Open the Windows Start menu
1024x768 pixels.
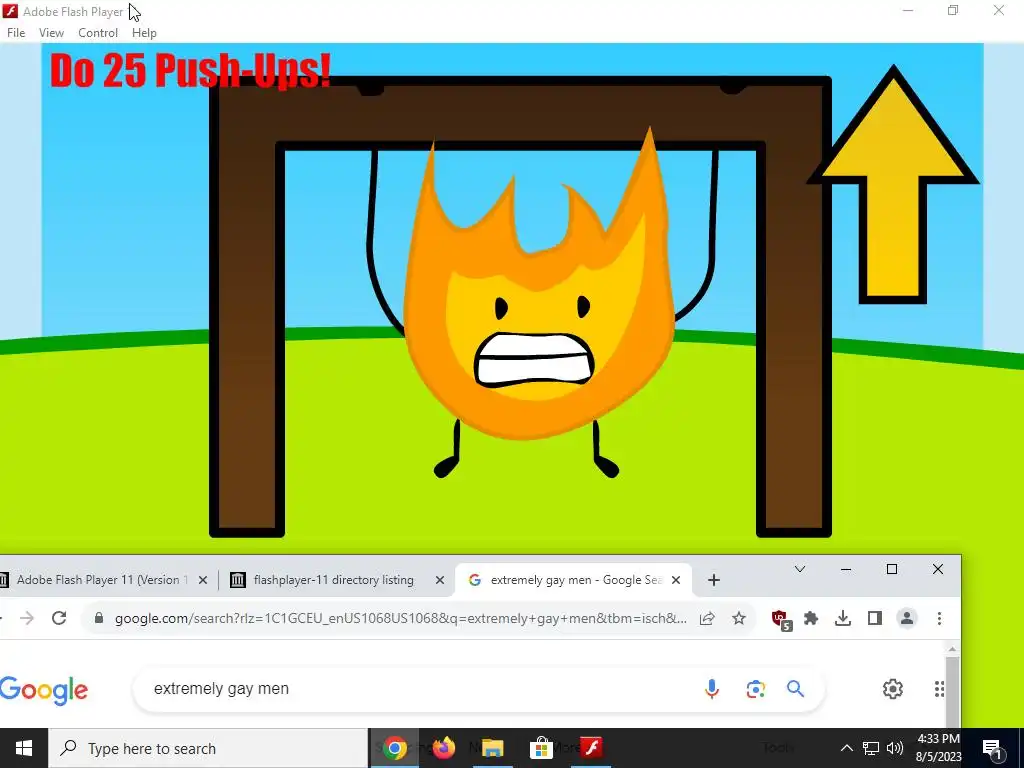(x=24, y=748)
